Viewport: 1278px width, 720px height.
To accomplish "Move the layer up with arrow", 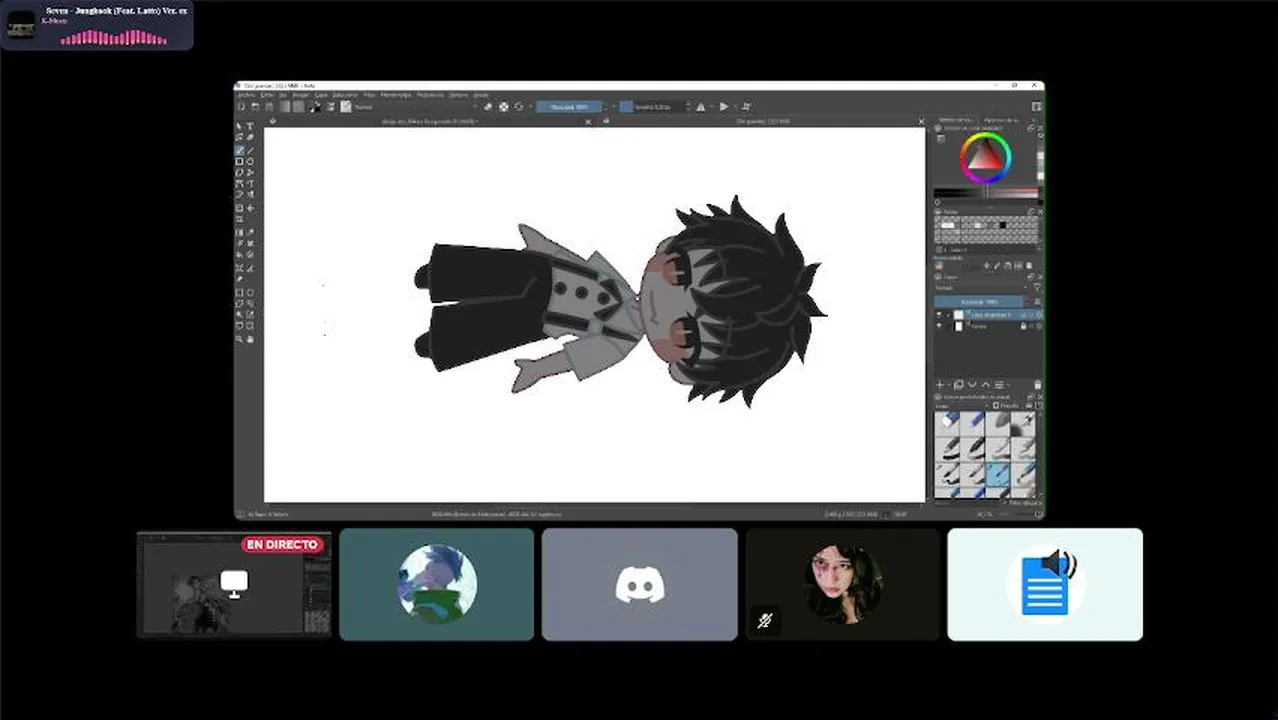I will click(x=985, y=384).
